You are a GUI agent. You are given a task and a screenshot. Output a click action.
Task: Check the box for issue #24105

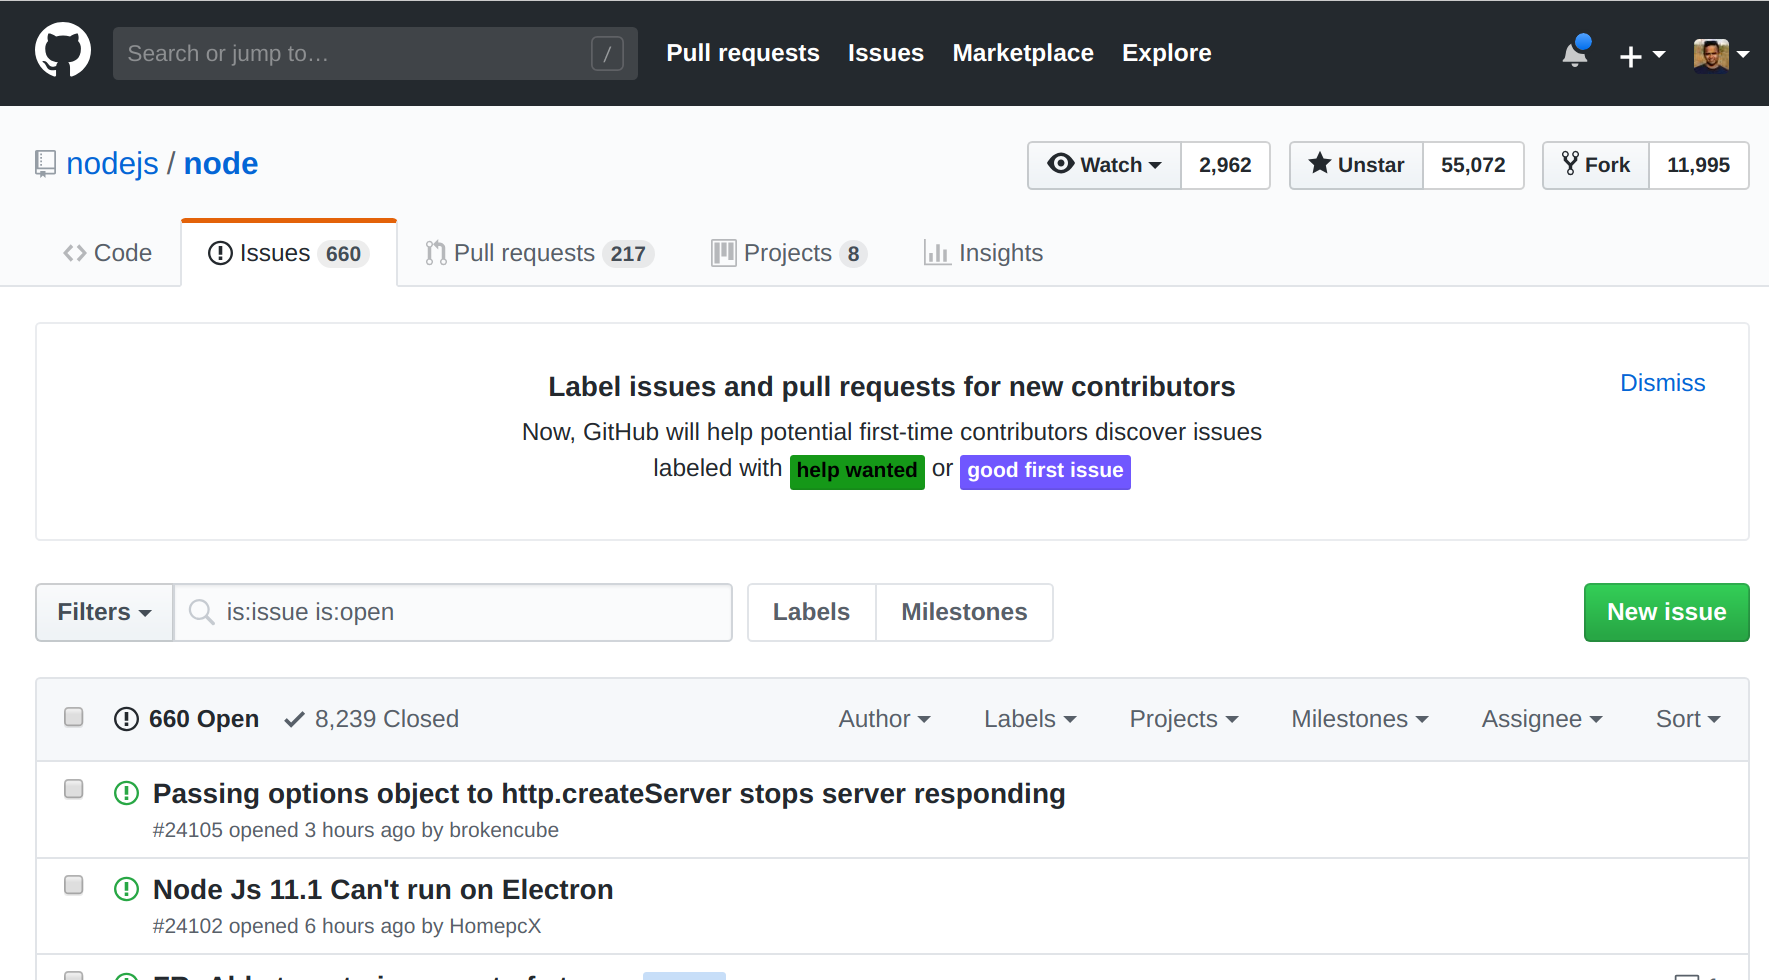(74, 789)
